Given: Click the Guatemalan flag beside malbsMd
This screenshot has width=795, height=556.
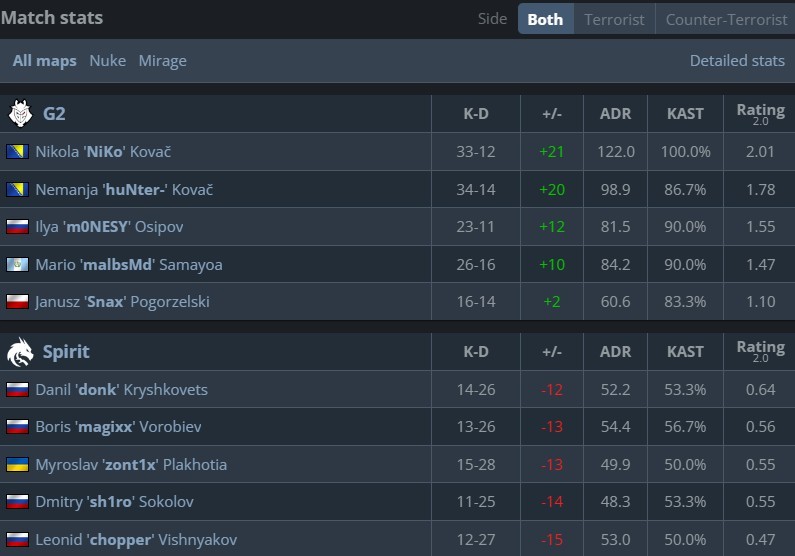Looking at the screenshot, I should [17, 265].
